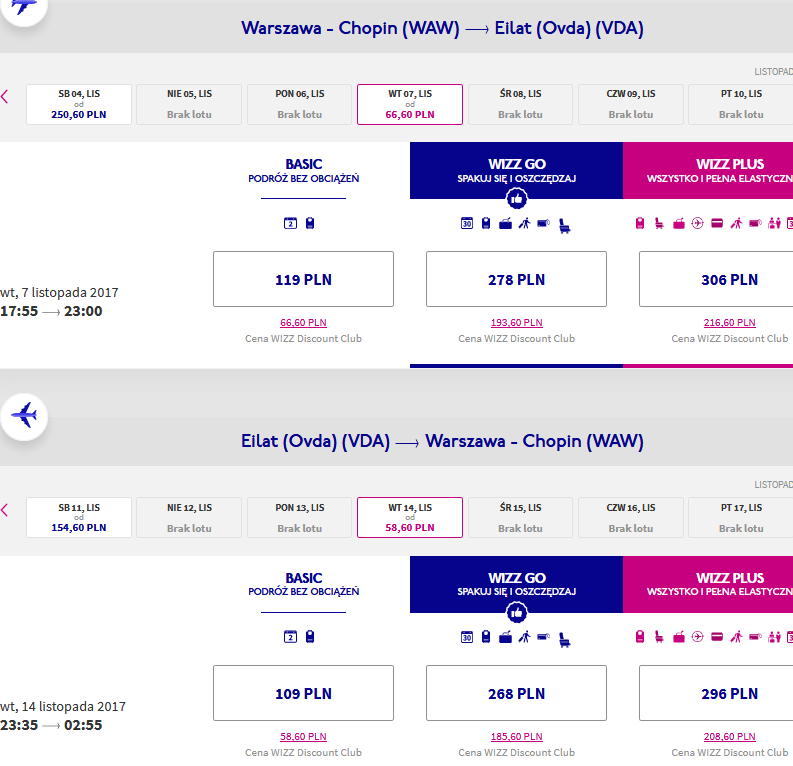
Task: Click the thumbs-up badge on return WIZZ GO
Action: [516, 613]
